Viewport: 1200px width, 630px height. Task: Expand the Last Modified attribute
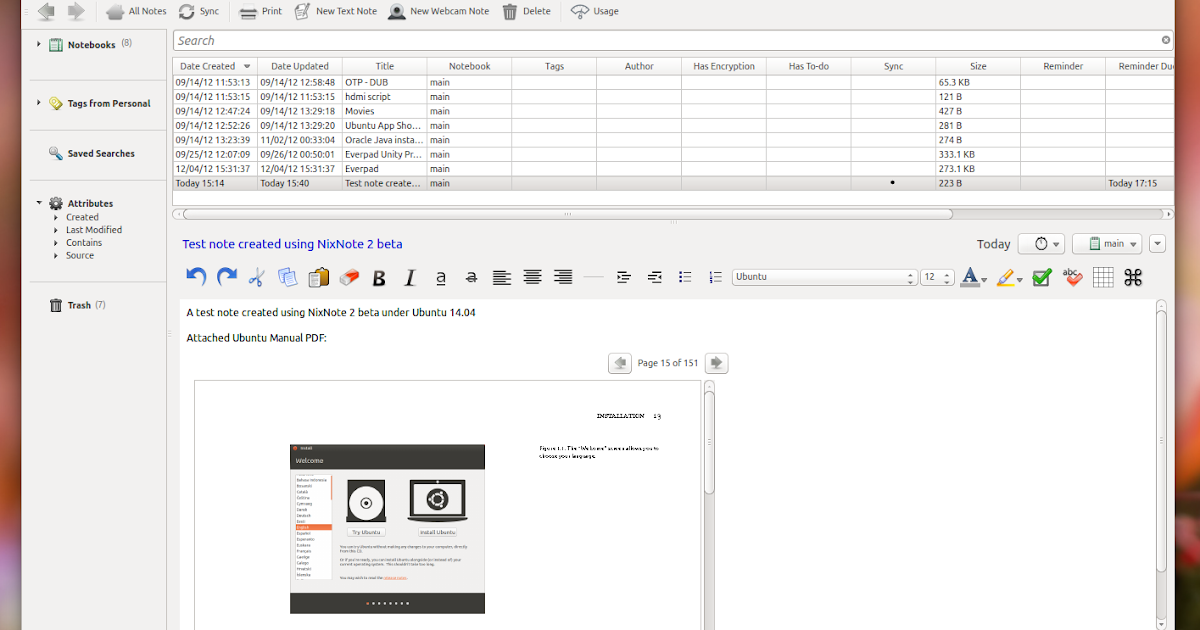56,230
